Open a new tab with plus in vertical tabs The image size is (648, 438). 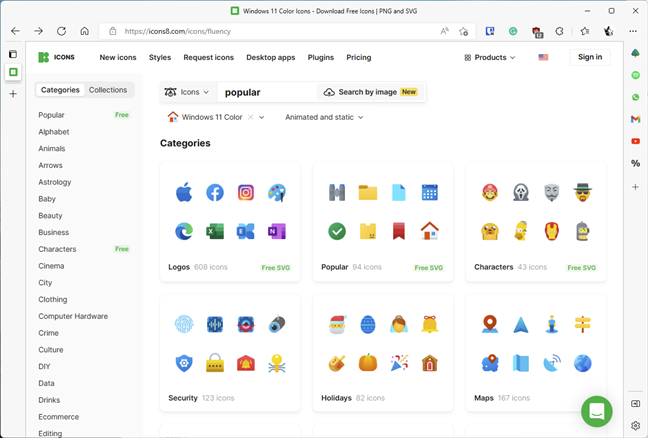(x=13, y=94)
